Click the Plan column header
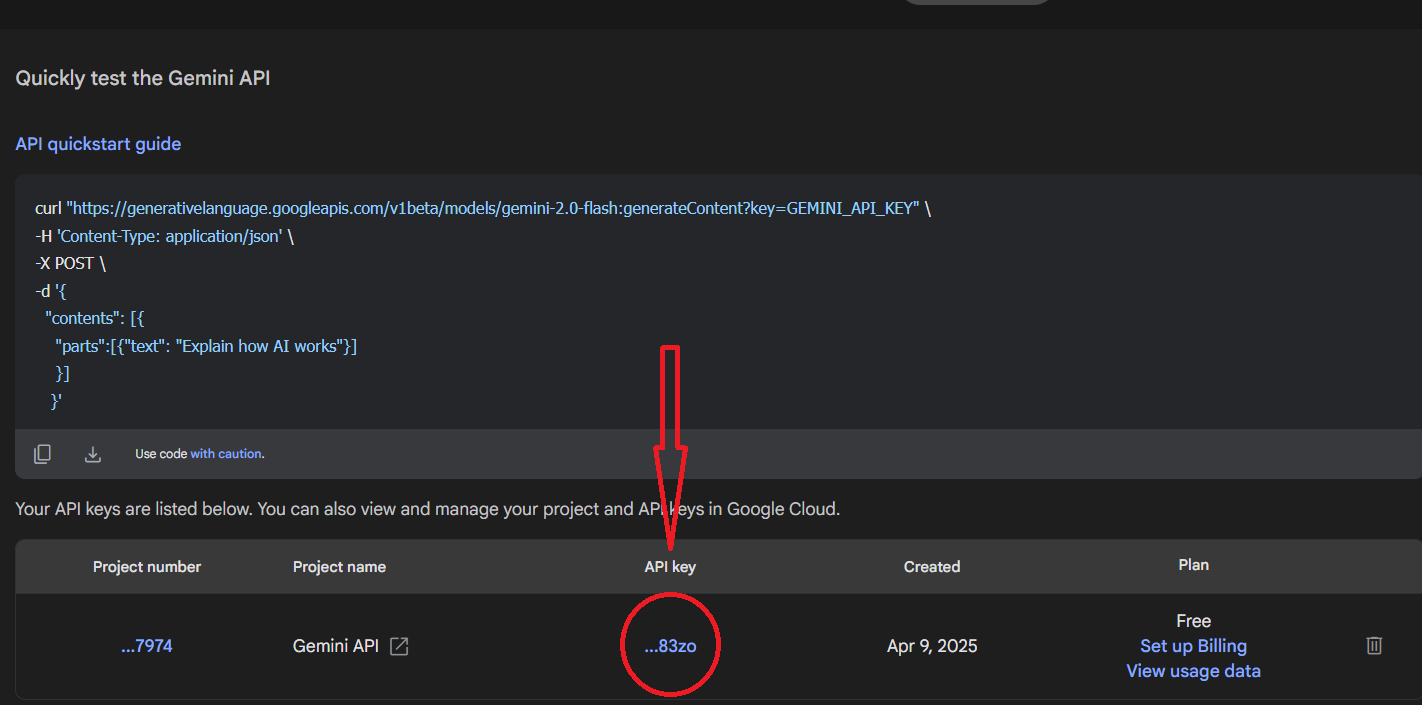Image resolution: width=1422 pixels, height=705 pixels. click(1193, 565)
